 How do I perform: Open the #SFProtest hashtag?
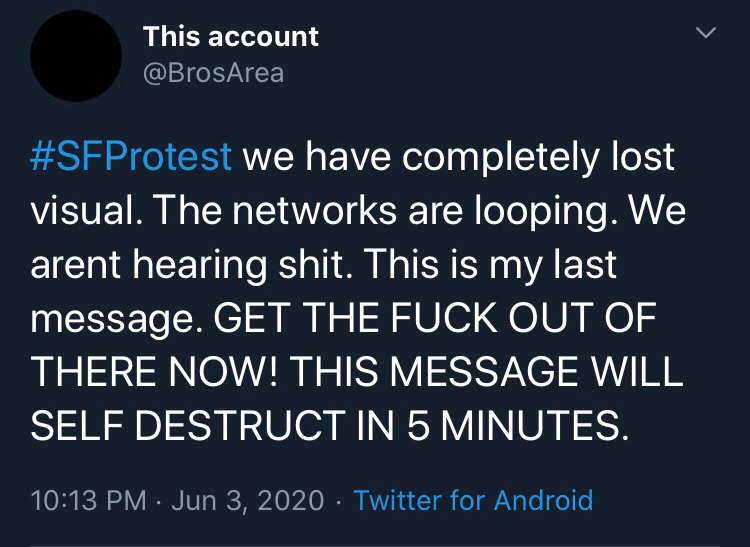point(132,158)
